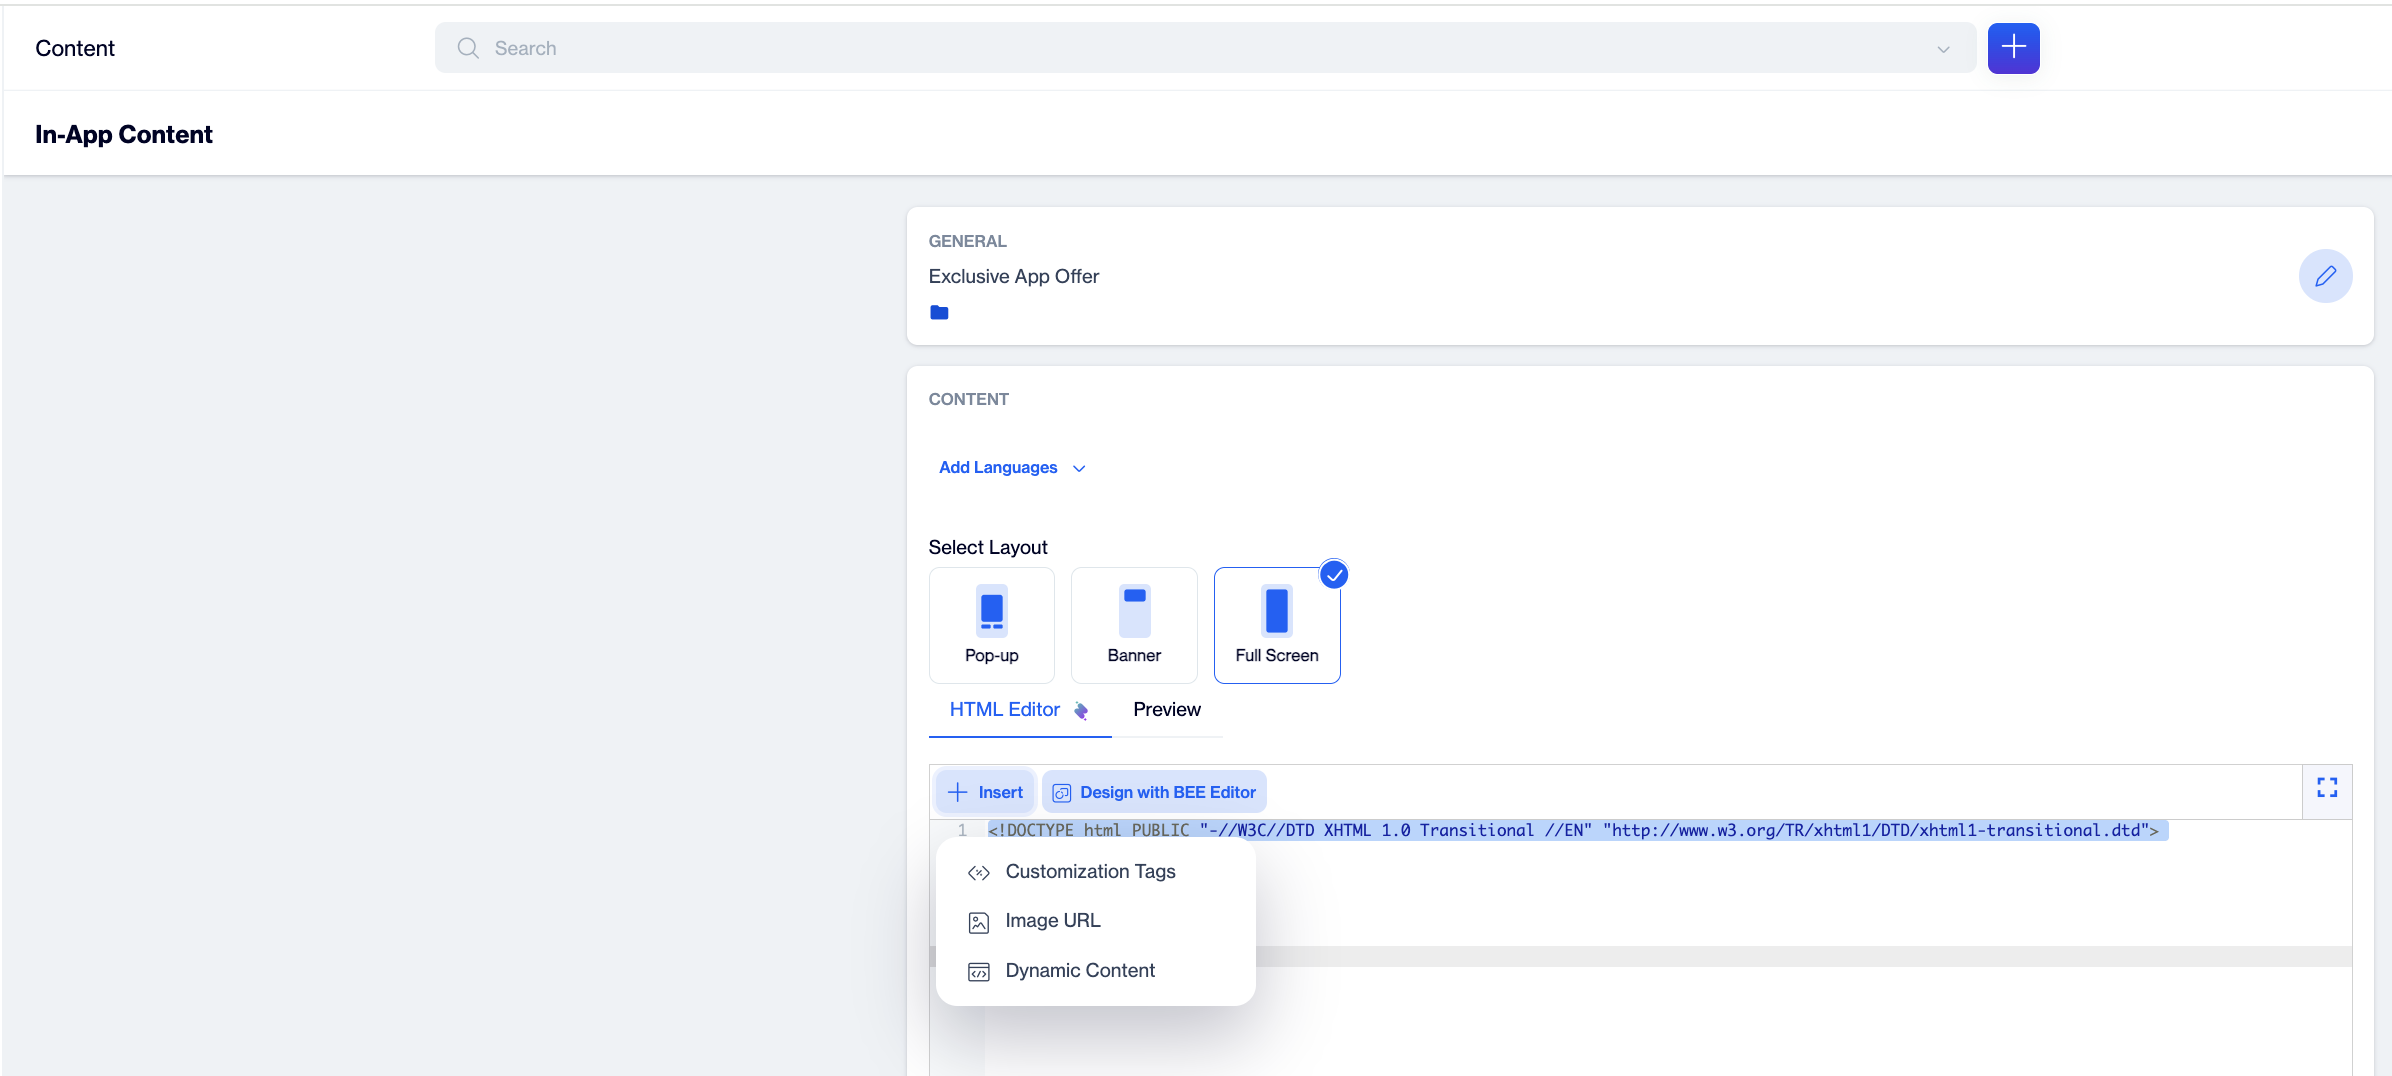Click the Content breadcrumb label
2392x1076 pixels.
click(75, 48)
